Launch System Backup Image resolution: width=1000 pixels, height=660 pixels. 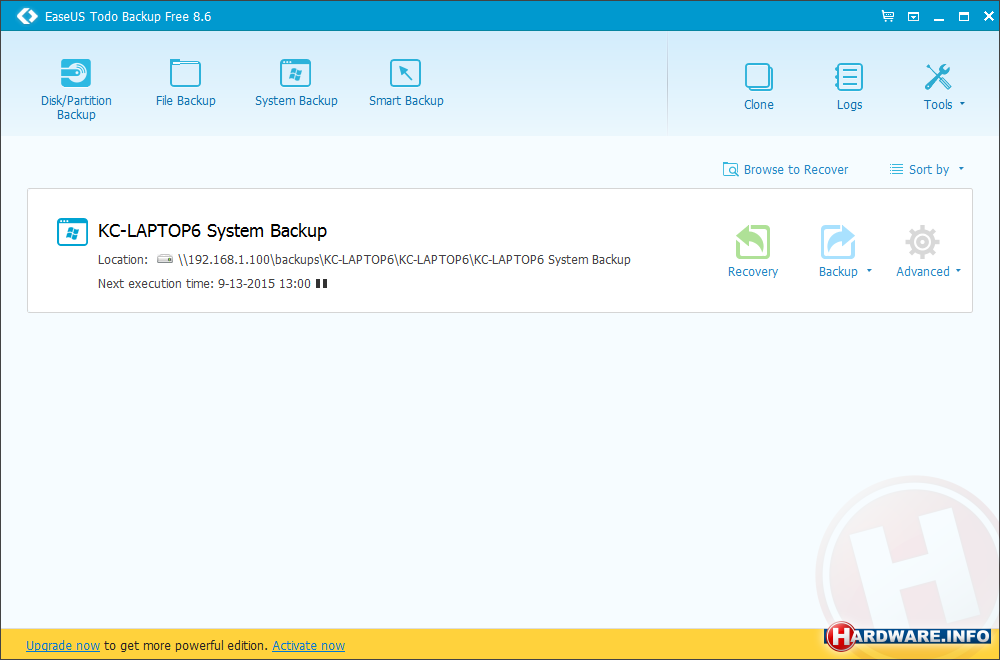(296, 83)
